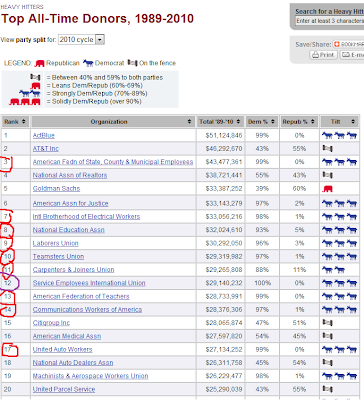Open Machinists & Aerospace Workers Union link

pos(90,376)
